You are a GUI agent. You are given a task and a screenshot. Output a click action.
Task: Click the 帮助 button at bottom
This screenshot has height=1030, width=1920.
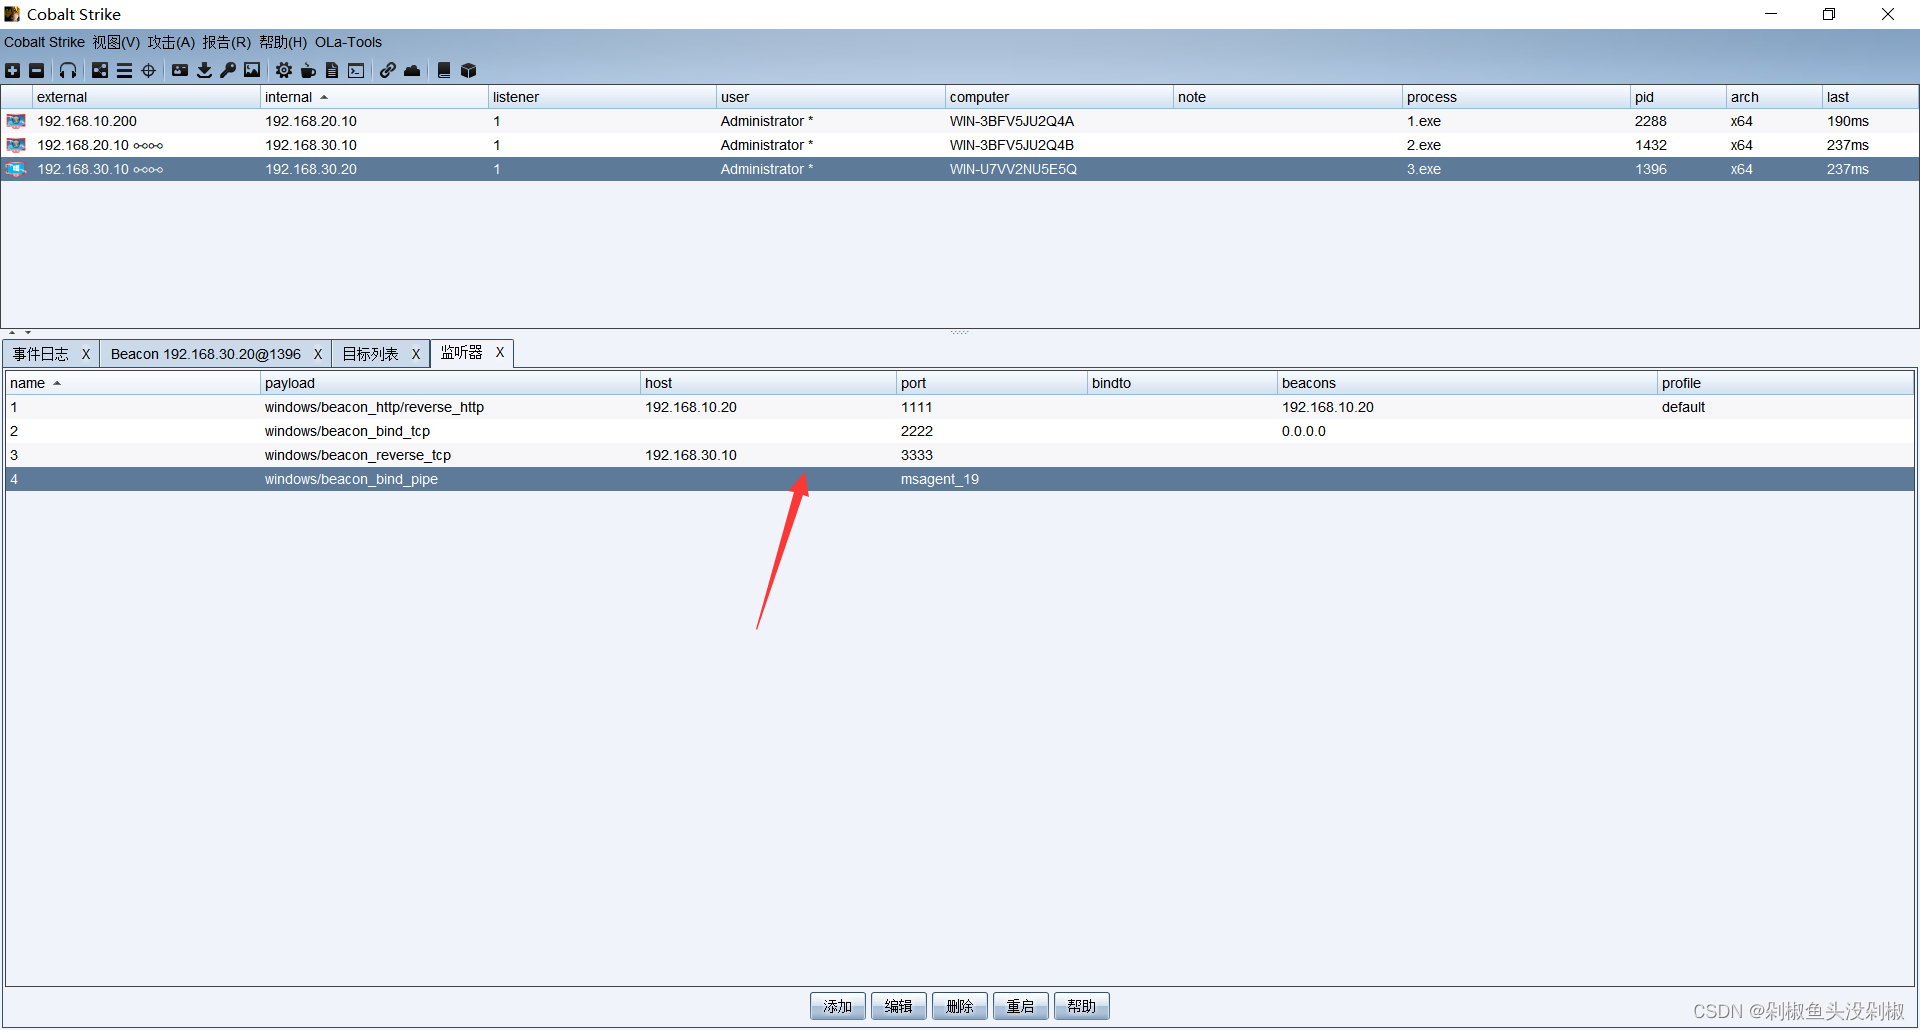(1082, 1006)
